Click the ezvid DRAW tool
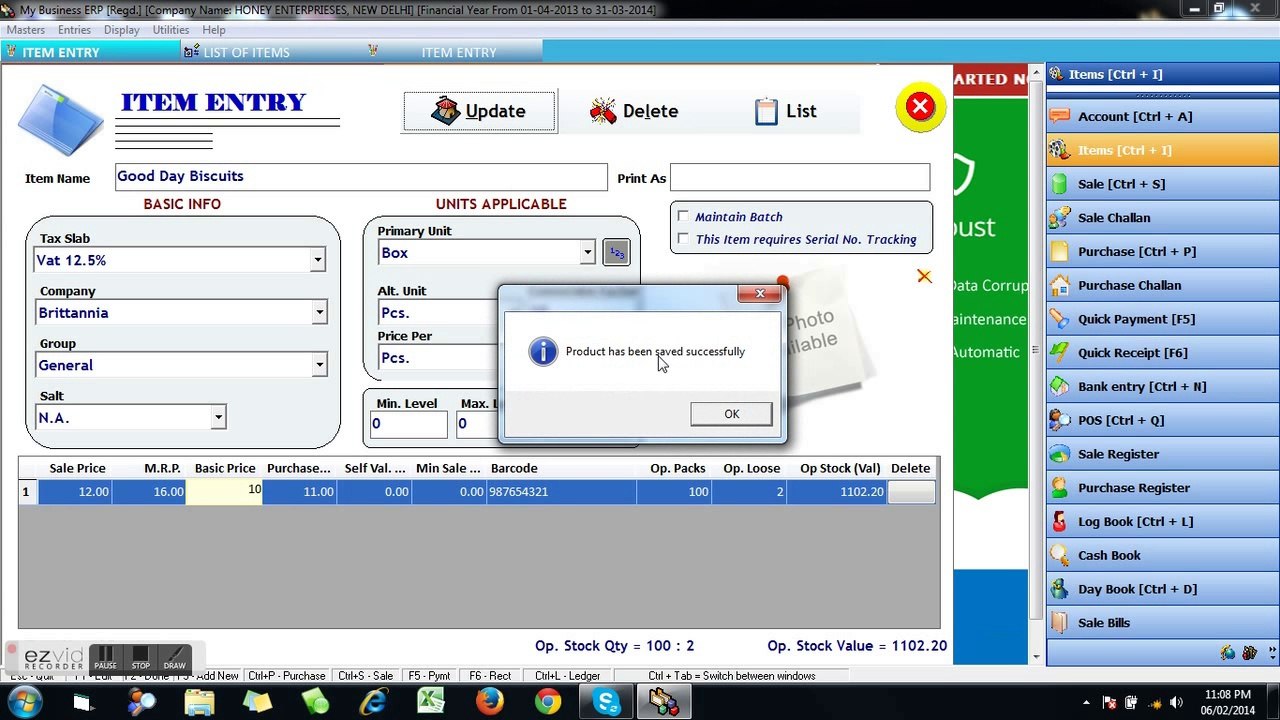This screenshot has height=720, width=1280. (175, 657)
